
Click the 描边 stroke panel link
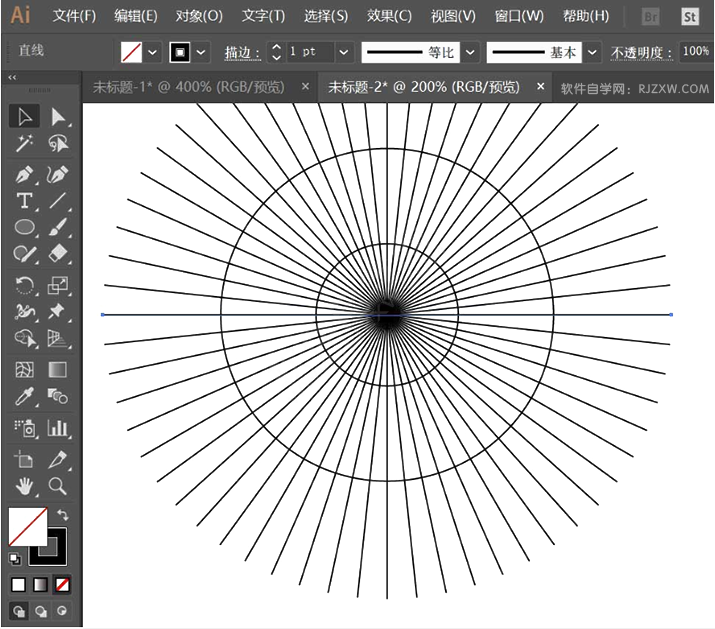coord(242,51)
